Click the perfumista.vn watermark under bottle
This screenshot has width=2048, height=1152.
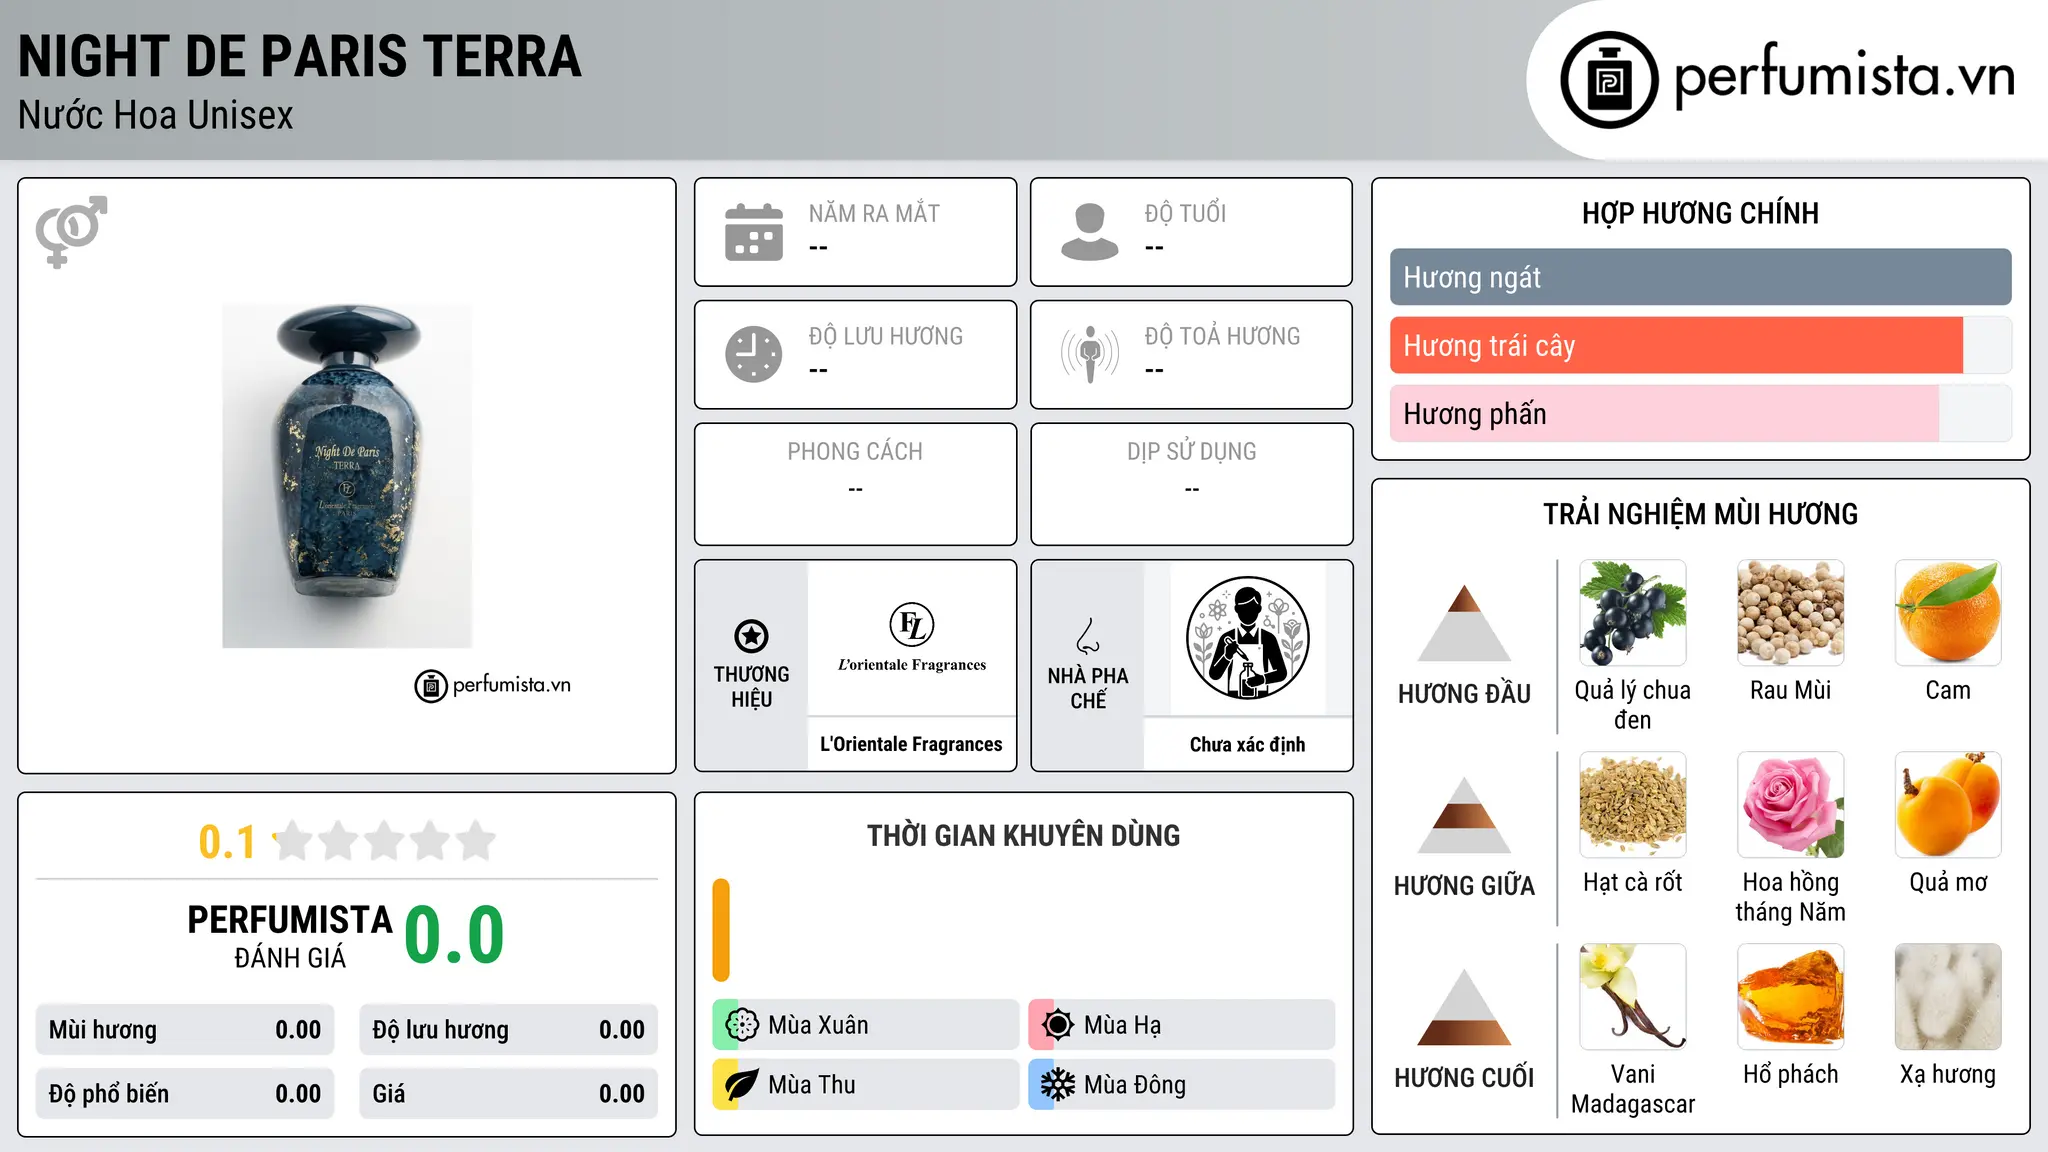point(493,686)
